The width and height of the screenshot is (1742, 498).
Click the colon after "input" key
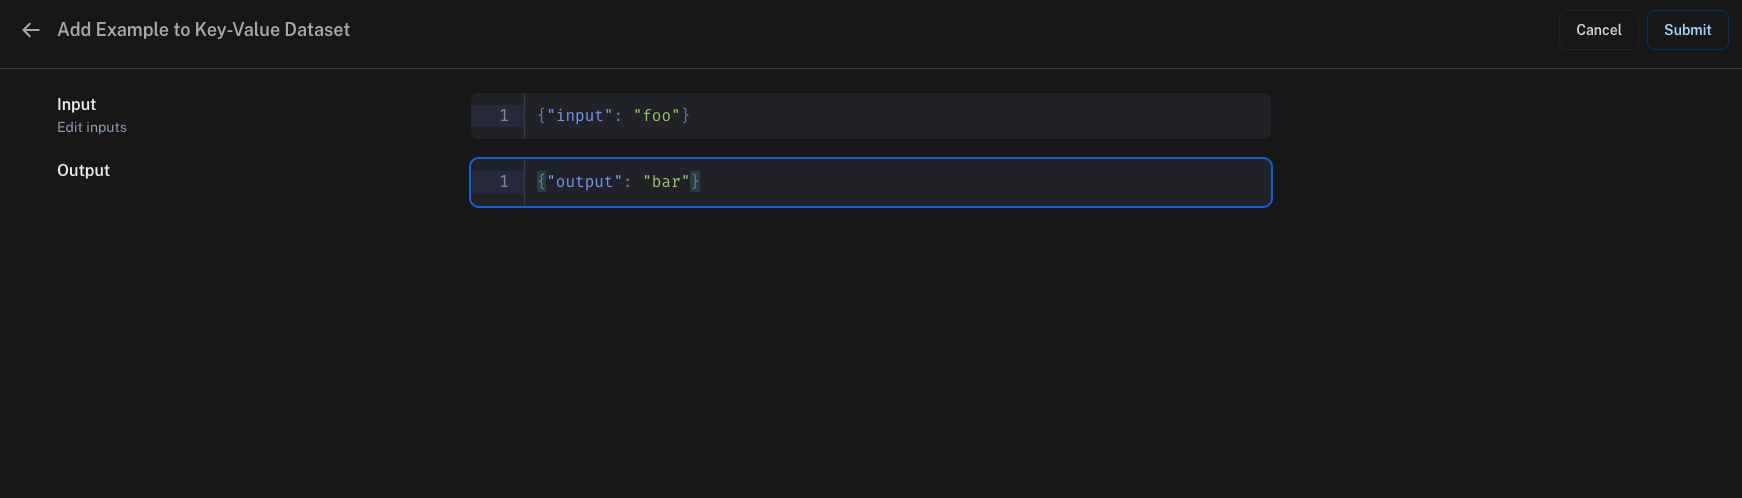(x=618, y=116)
